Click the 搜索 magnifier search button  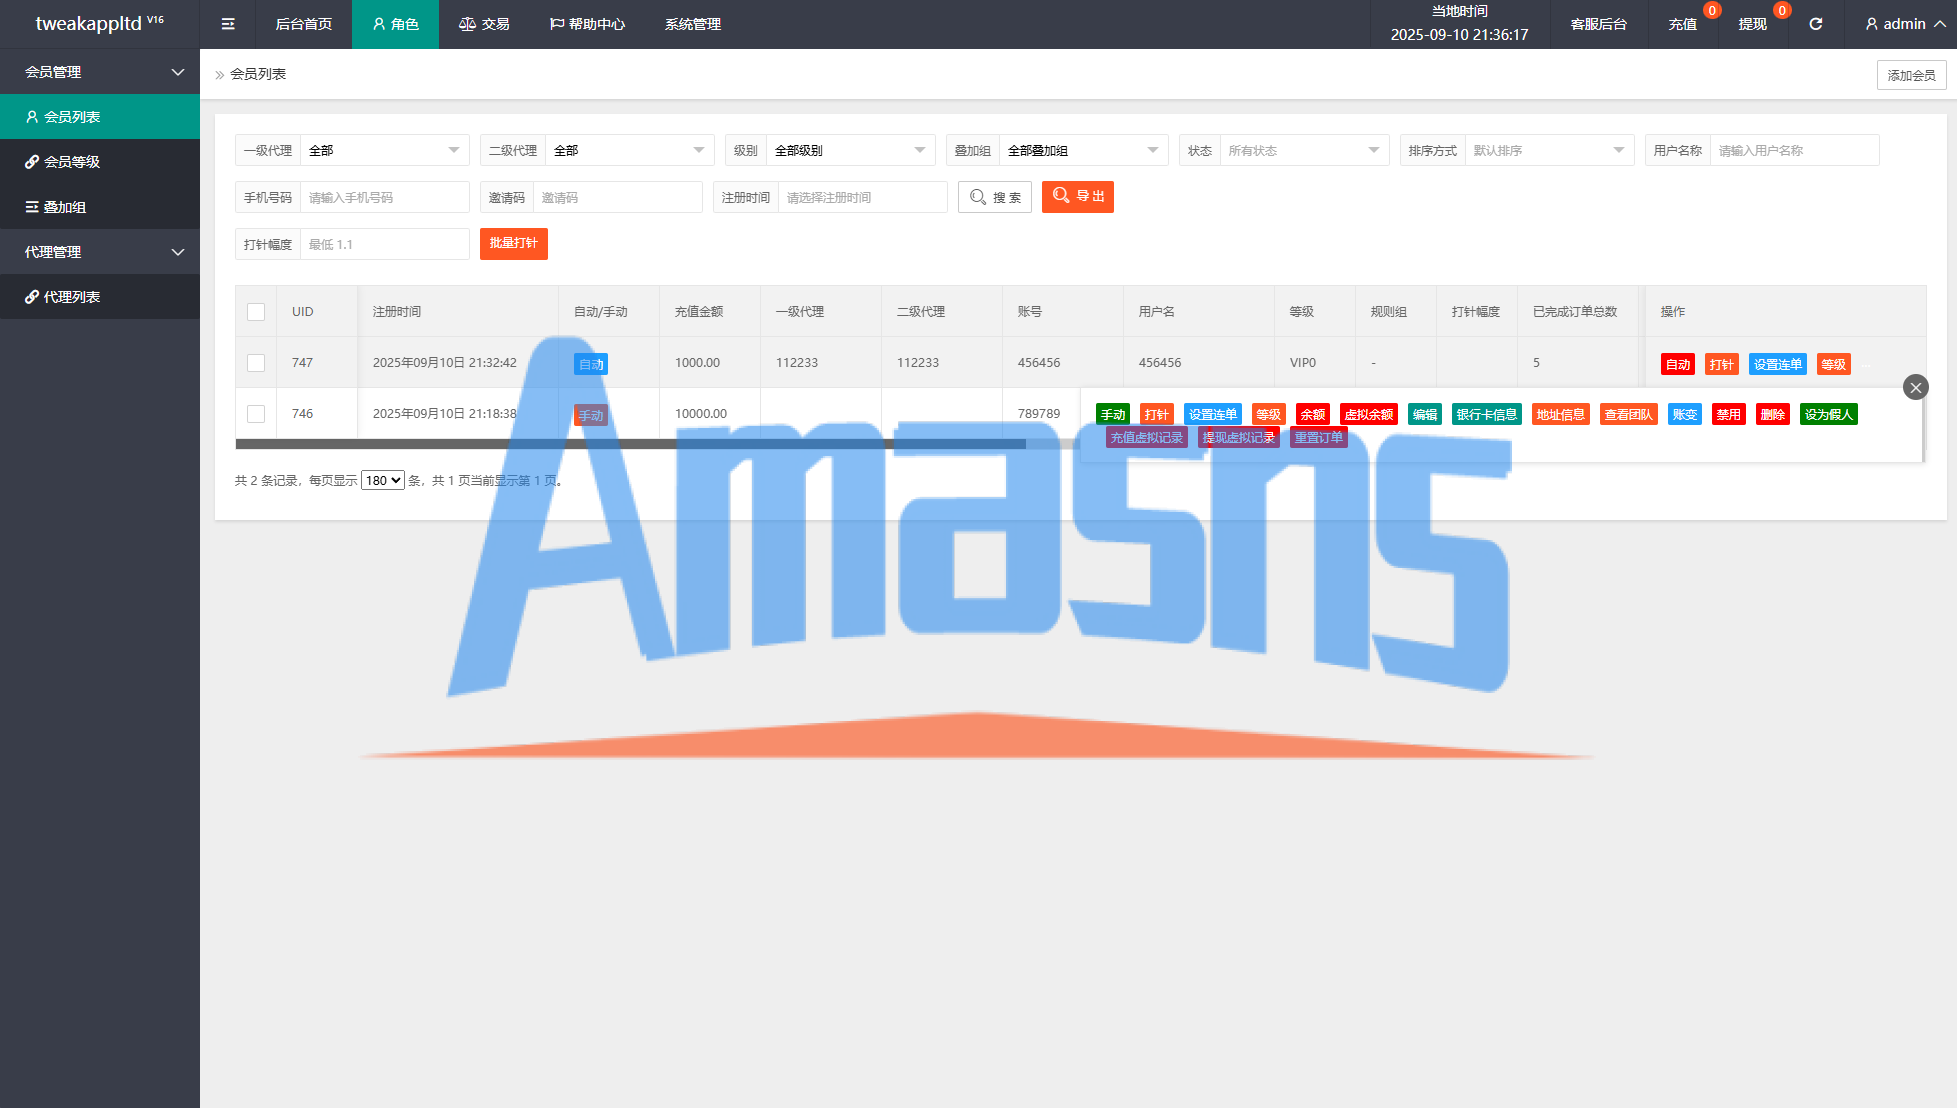[995, 197]
